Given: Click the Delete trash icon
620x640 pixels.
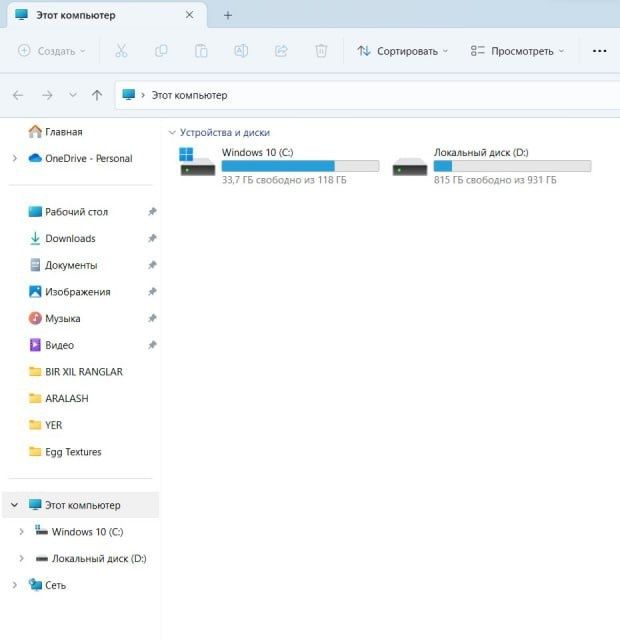Looking at the screenshot, I should coord(321,51).
